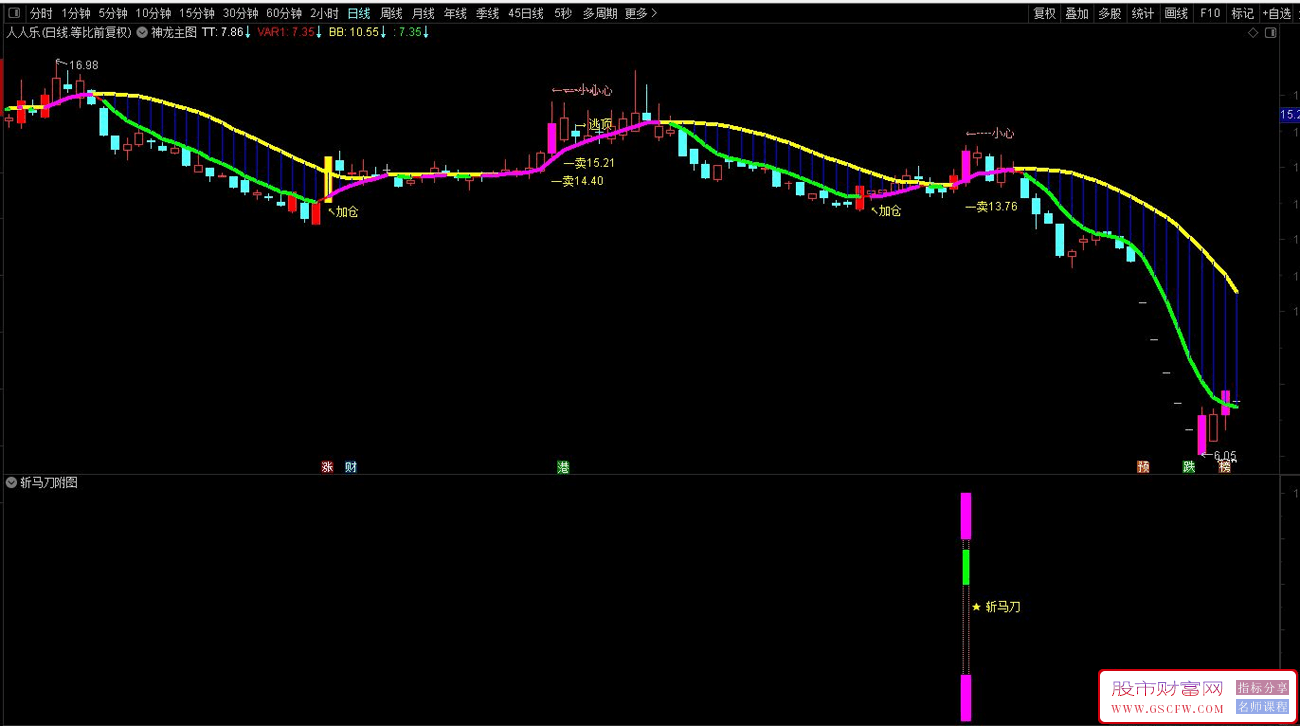1300x726 pixels.
Task: Click the 多股 multi-stock button
Action: tap(1109, 13)
